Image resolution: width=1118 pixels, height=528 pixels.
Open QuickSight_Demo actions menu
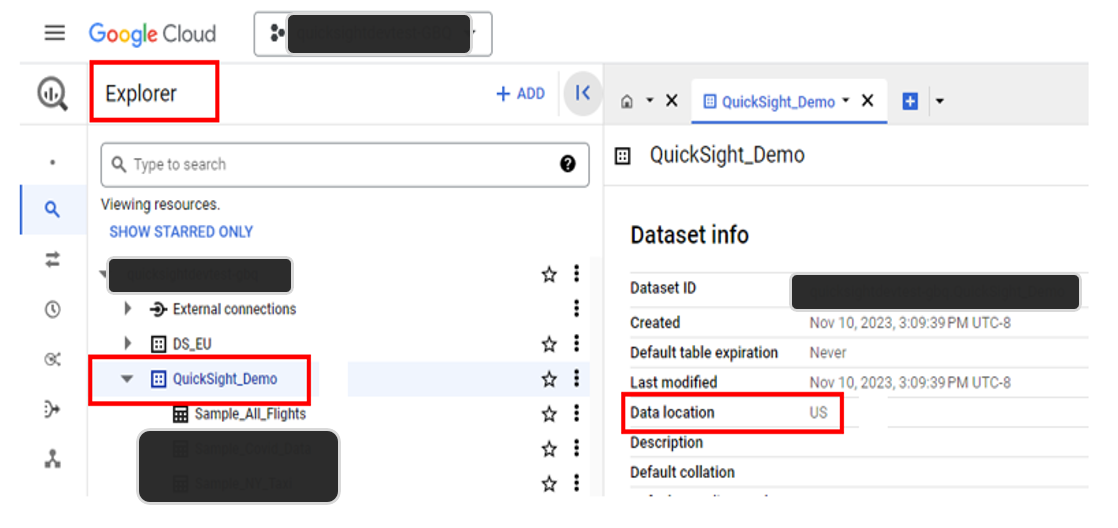click(576, 378)
